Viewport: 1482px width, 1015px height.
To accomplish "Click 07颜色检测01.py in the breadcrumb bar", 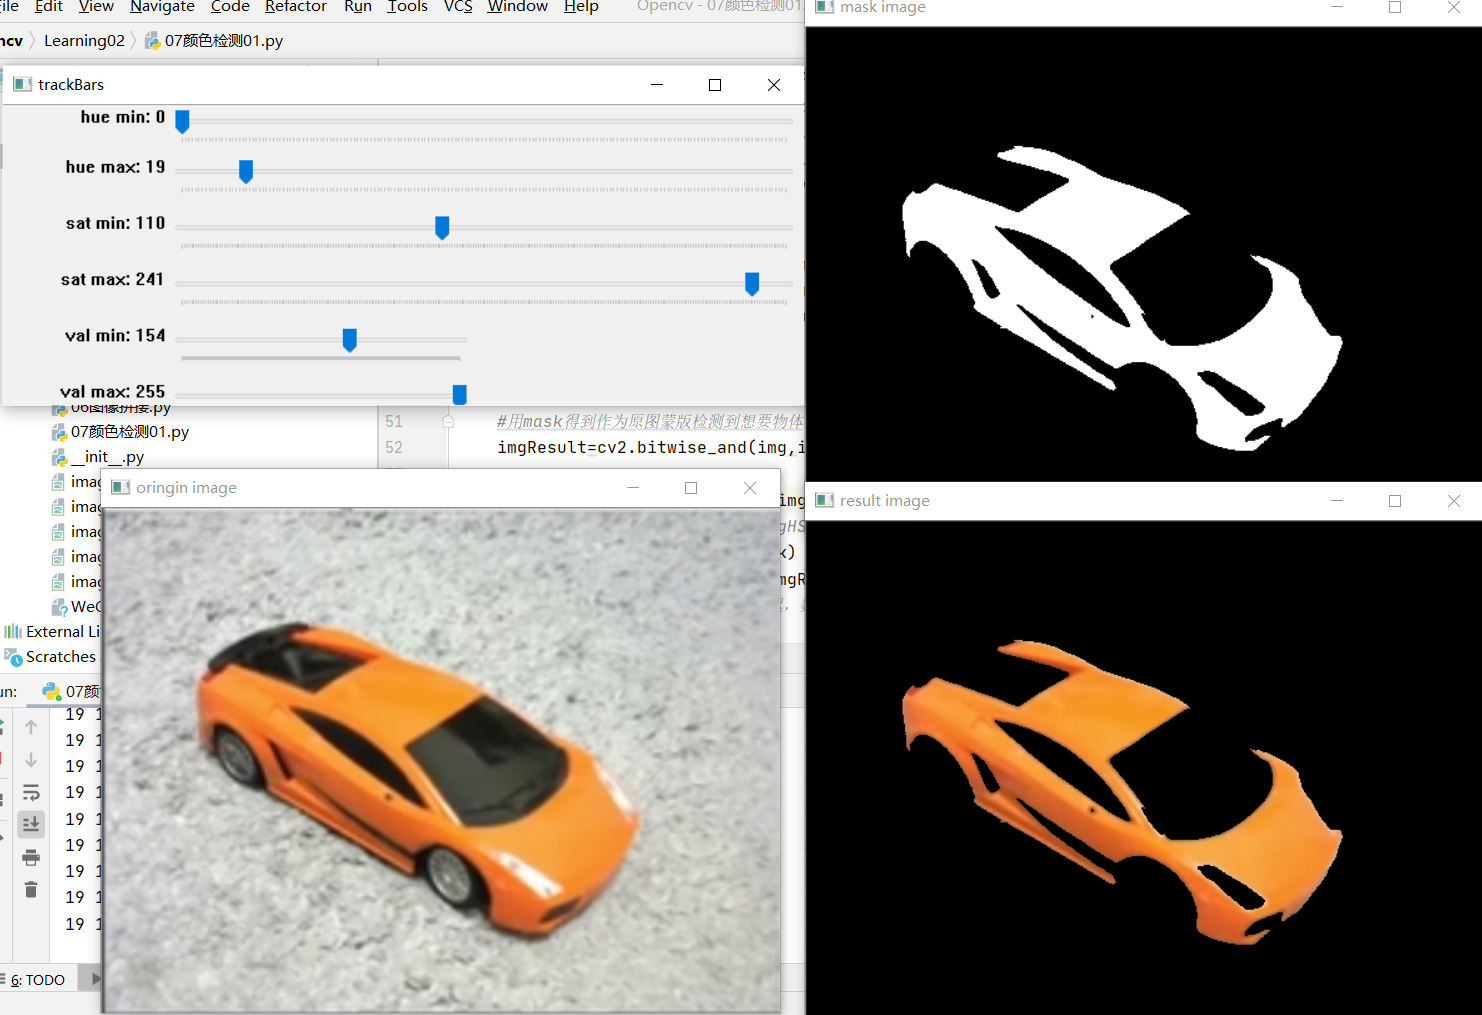I will (x=224, y=40).
